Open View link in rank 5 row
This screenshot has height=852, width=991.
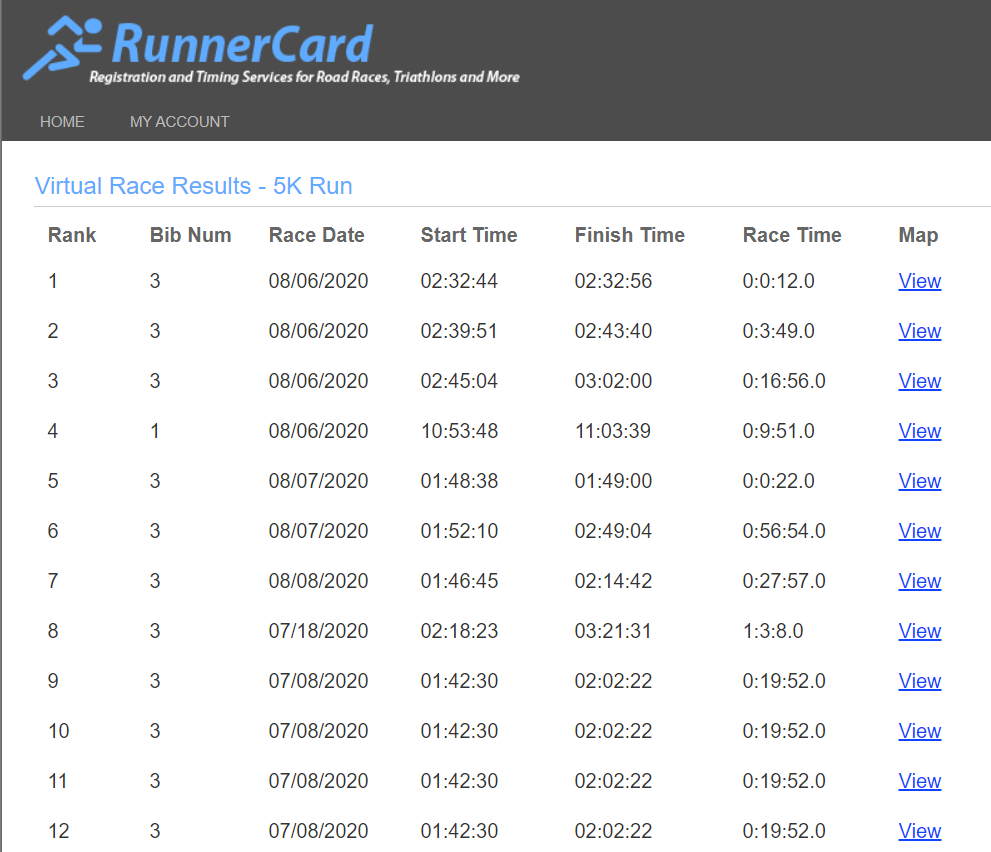[919, 481]
